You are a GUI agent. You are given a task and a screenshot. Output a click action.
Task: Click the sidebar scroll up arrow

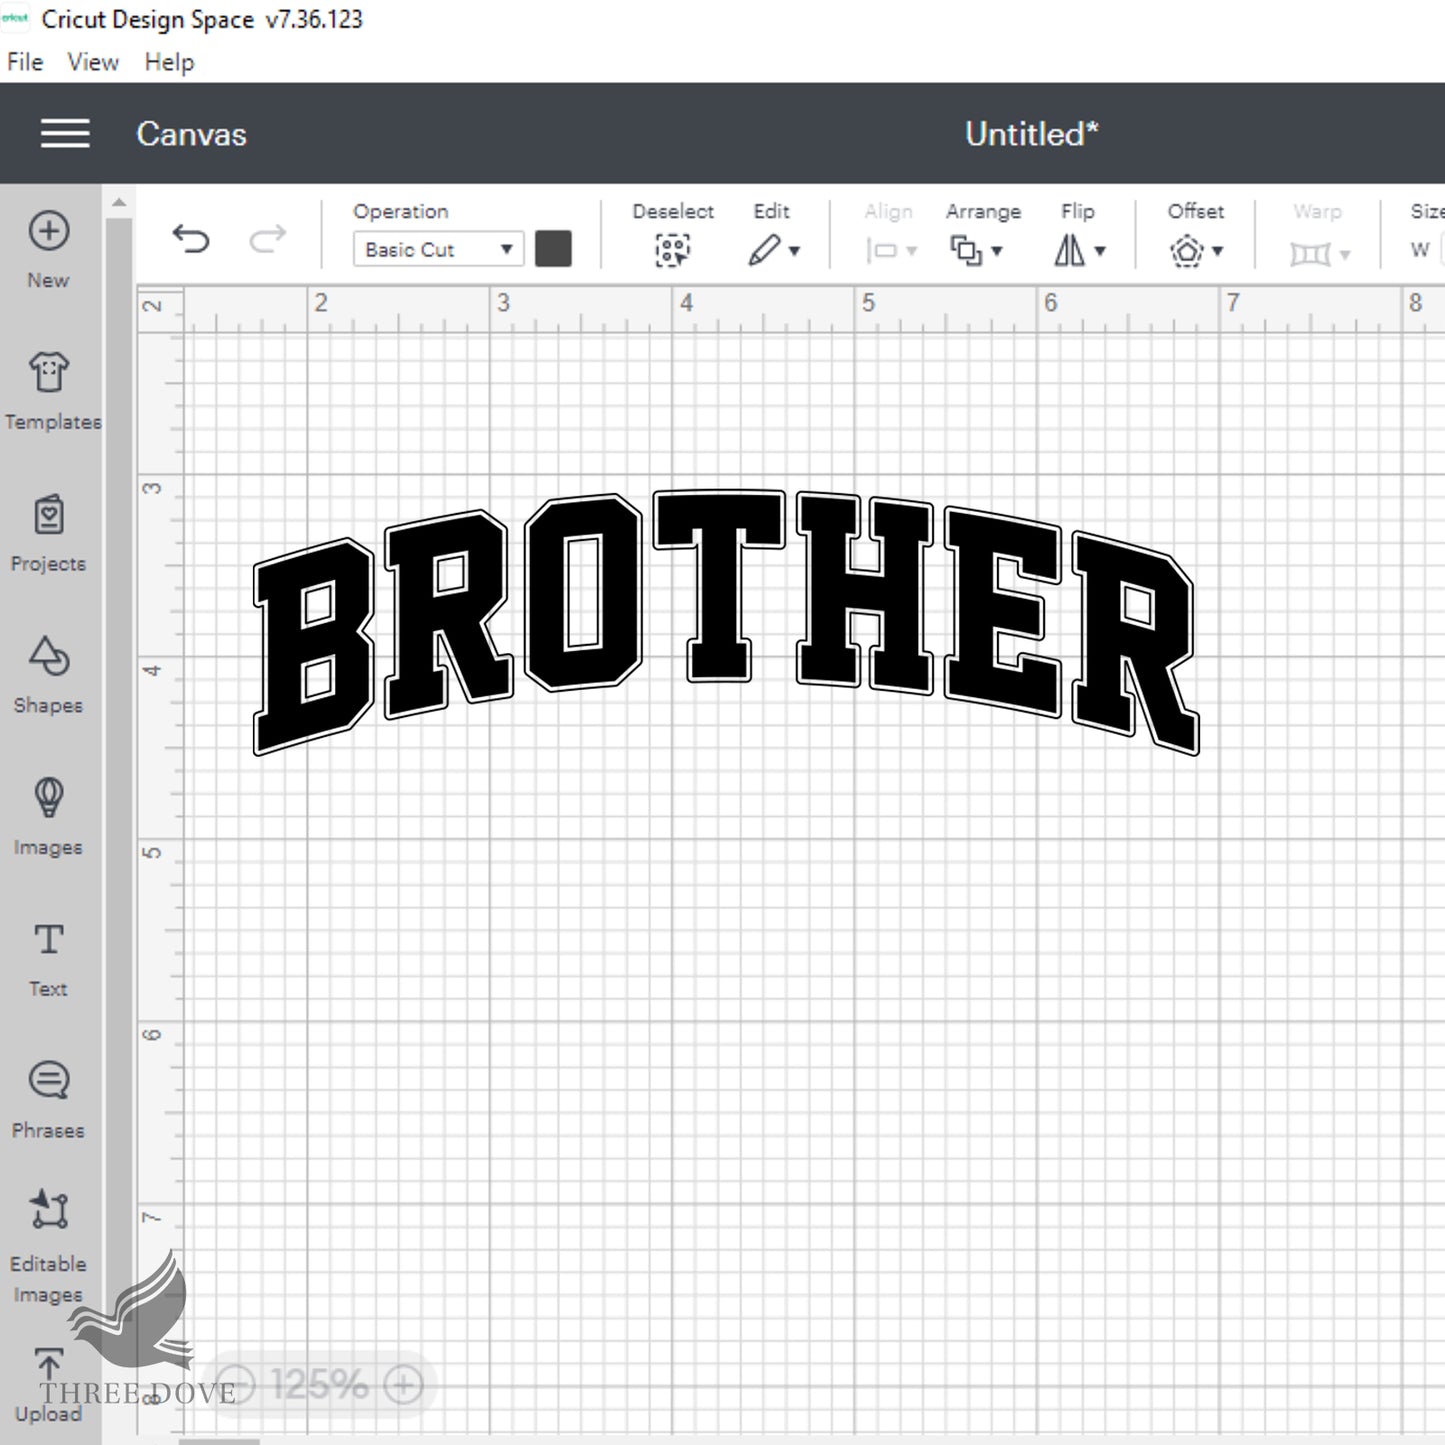[x=119, y=202]
